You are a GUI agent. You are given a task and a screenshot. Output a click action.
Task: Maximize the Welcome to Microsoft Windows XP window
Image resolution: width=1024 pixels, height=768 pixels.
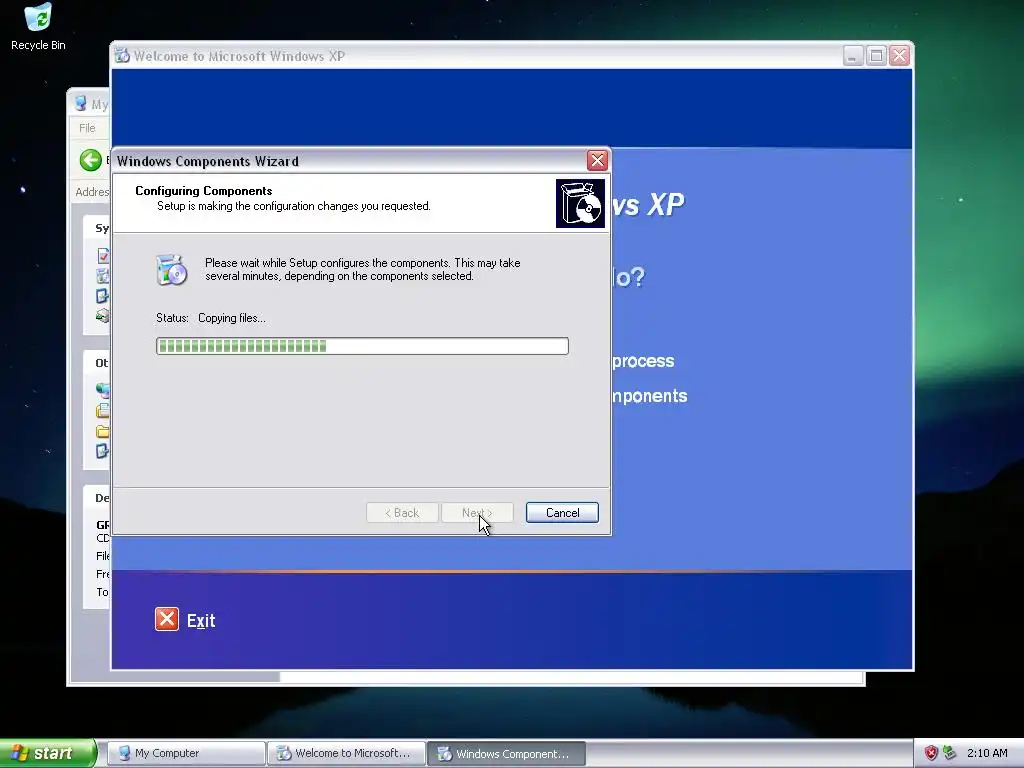click(x=876, y=56)
